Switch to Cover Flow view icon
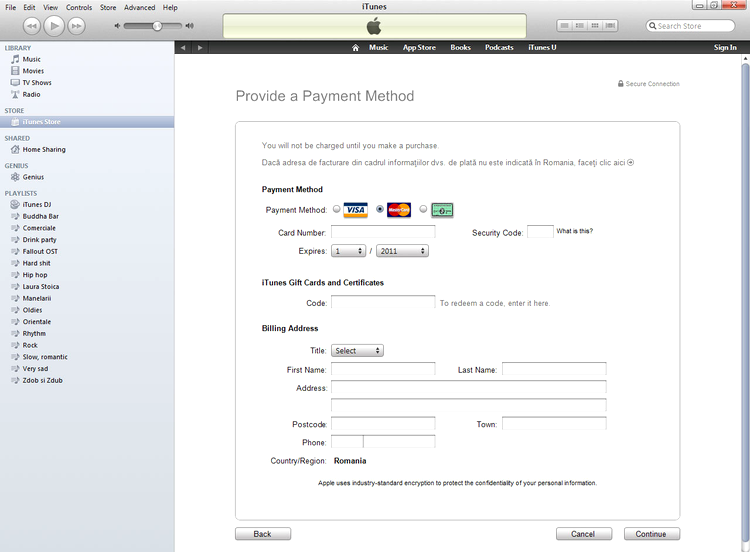750x552 pixels. click(x=610, y=25)
